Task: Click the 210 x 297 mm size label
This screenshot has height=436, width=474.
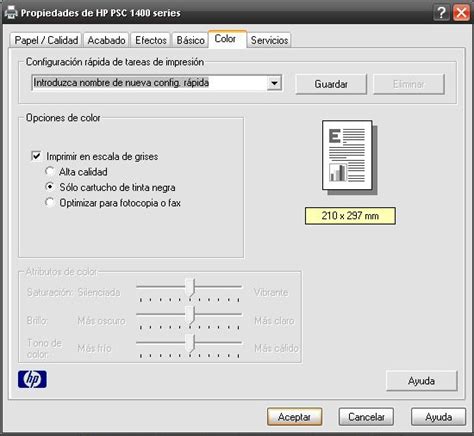Action: pos(350,216)
